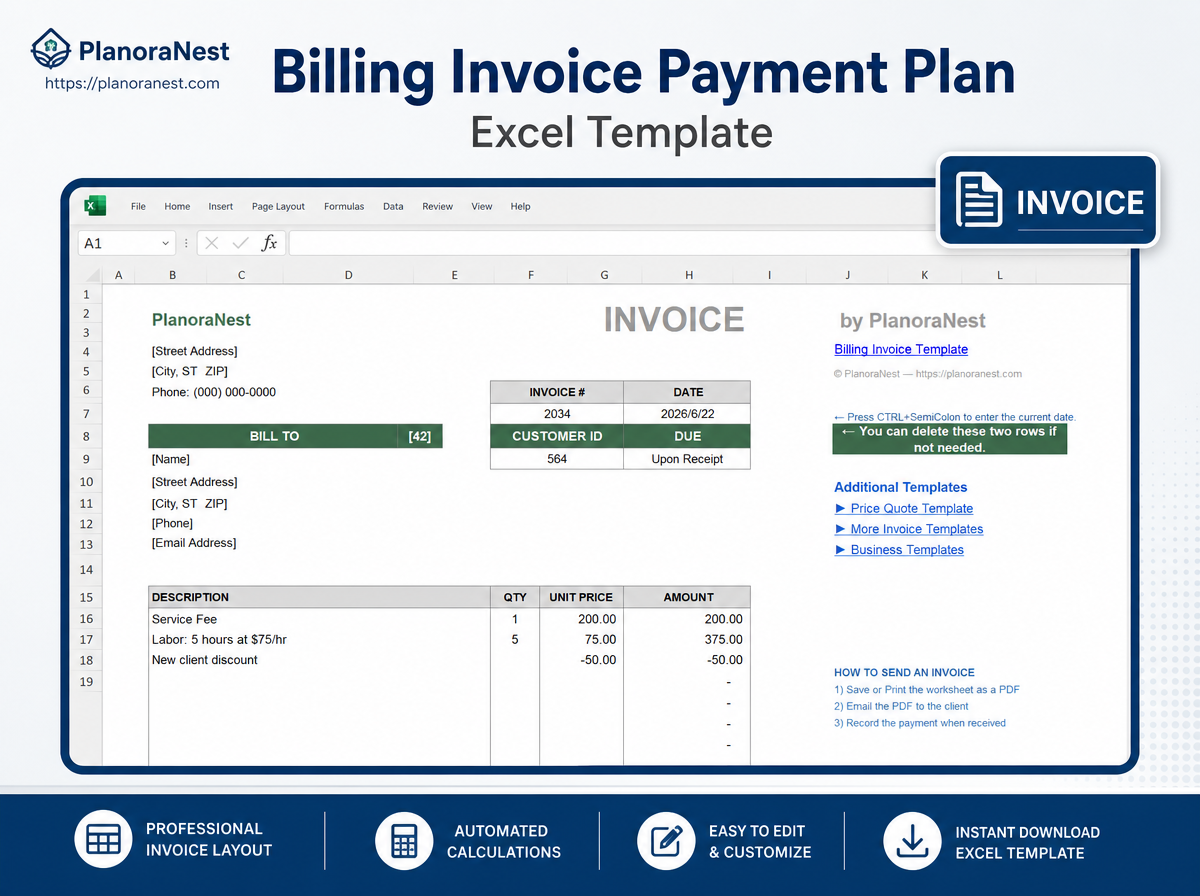Image resolution: width=1200 pixels, height=896 pixels.
Task: Open the Help tab
Action: tap(520, 206)
